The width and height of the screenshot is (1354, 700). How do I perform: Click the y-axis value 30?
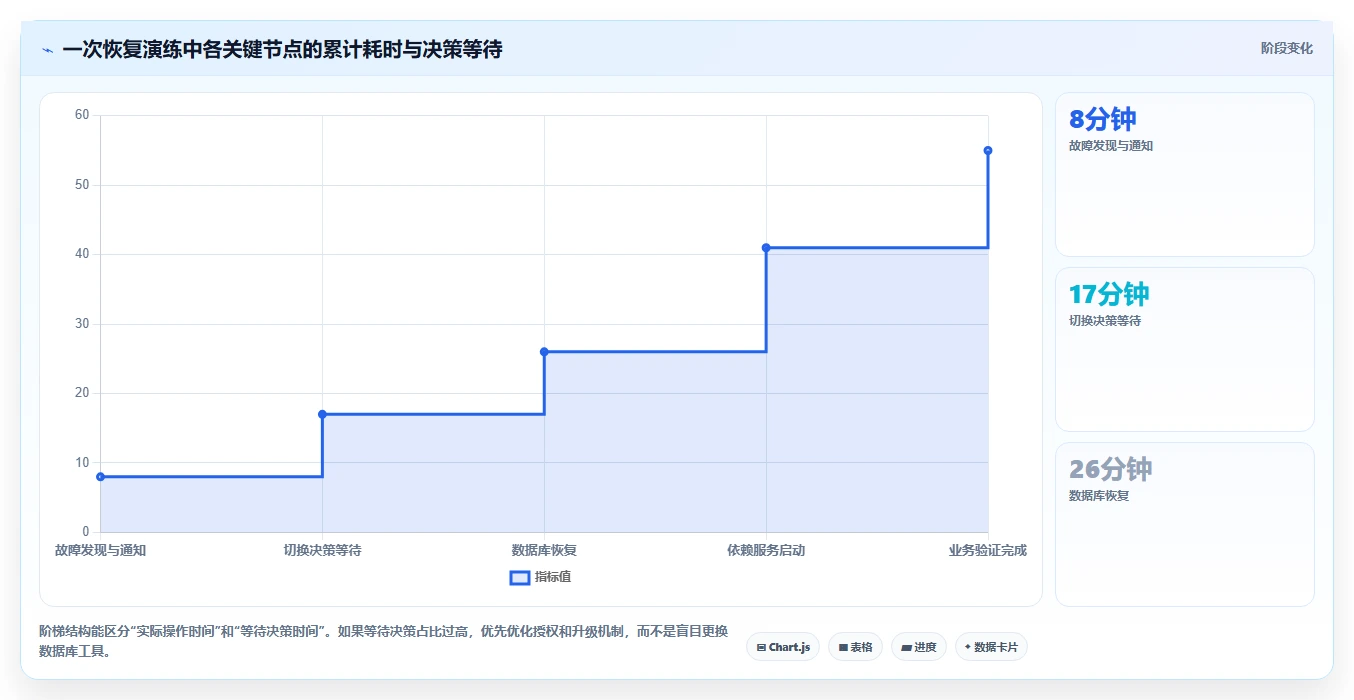click(82, 324)
